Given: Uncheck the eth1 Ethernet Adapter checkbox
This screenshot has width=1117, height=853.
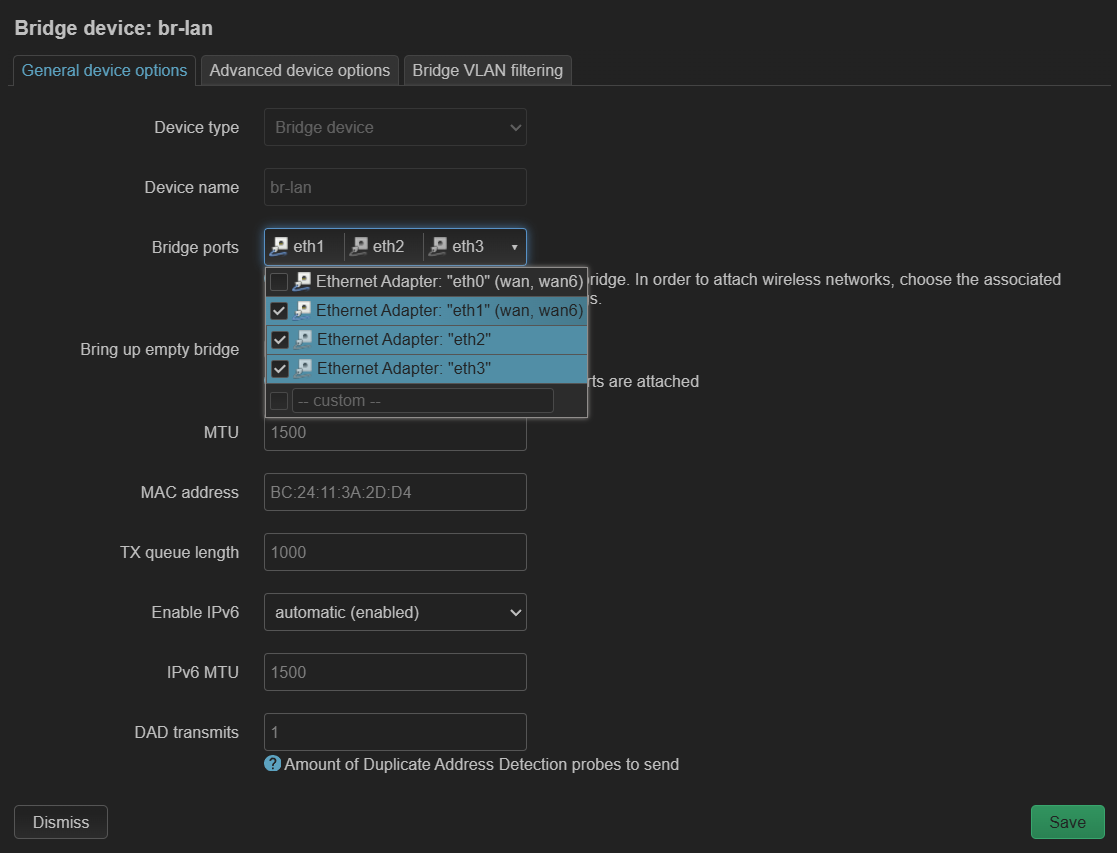Looking at the screenshot, I should [280, 311].
